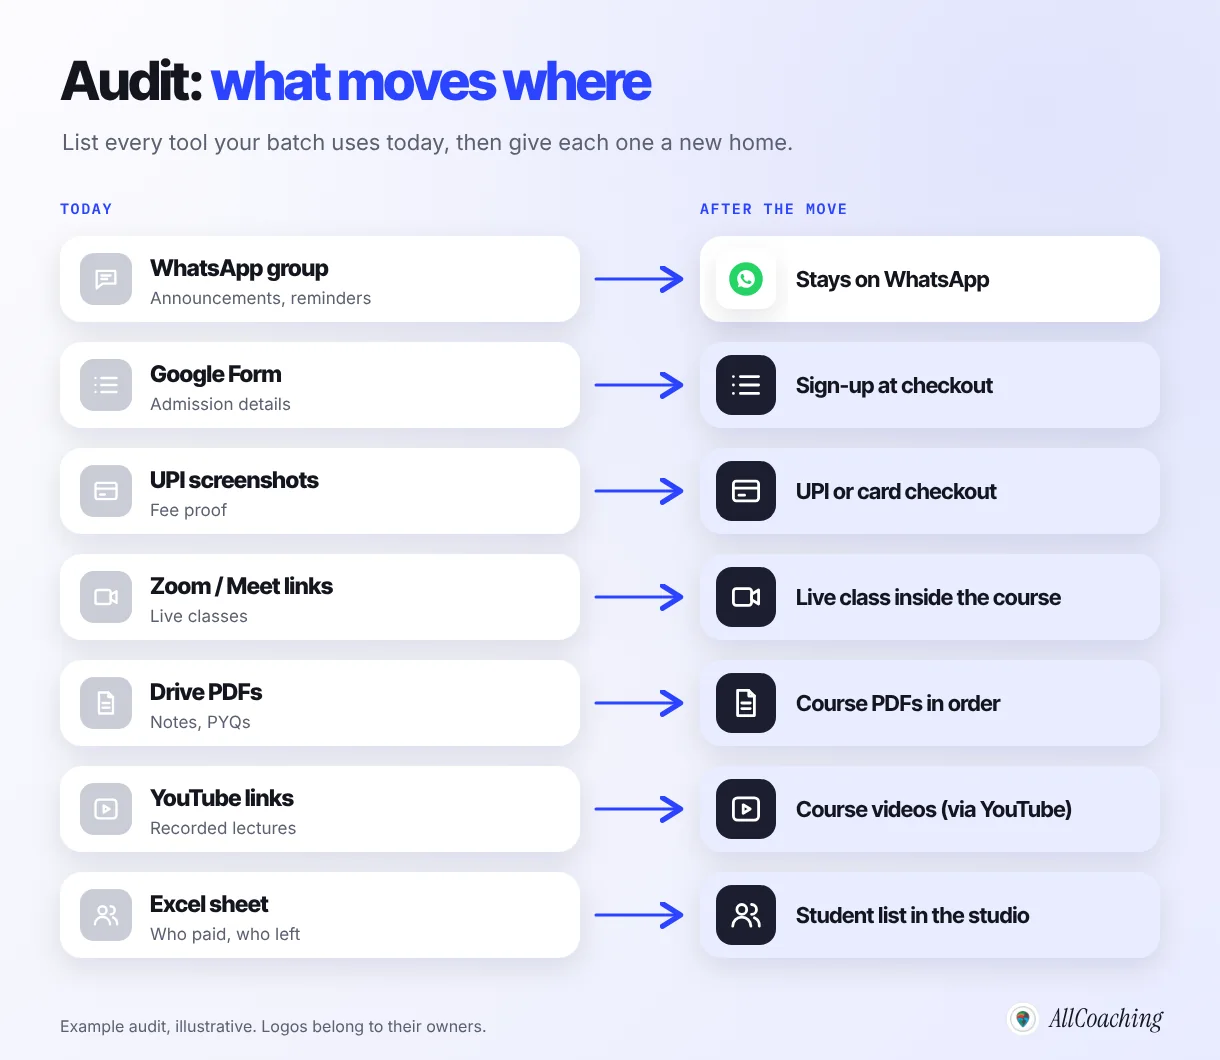Viewport: 1220px width, 1060px height.
Task: Click the play icon beside YouTube links
Action: [106, 809]
